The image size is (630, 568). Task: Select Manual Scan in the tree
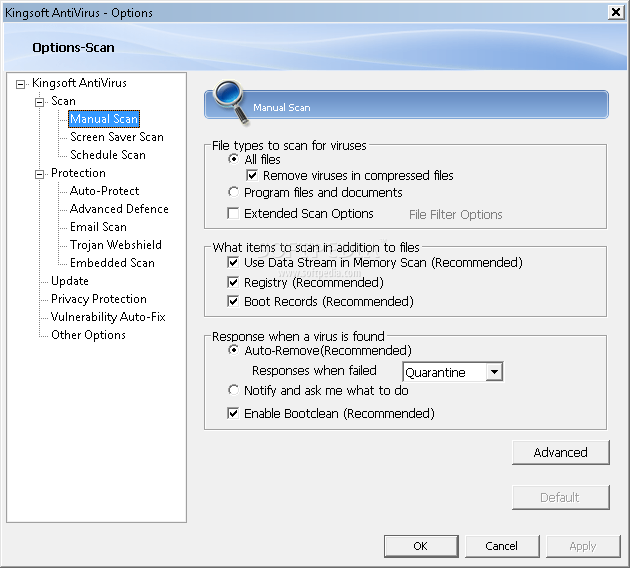(104, 119)
